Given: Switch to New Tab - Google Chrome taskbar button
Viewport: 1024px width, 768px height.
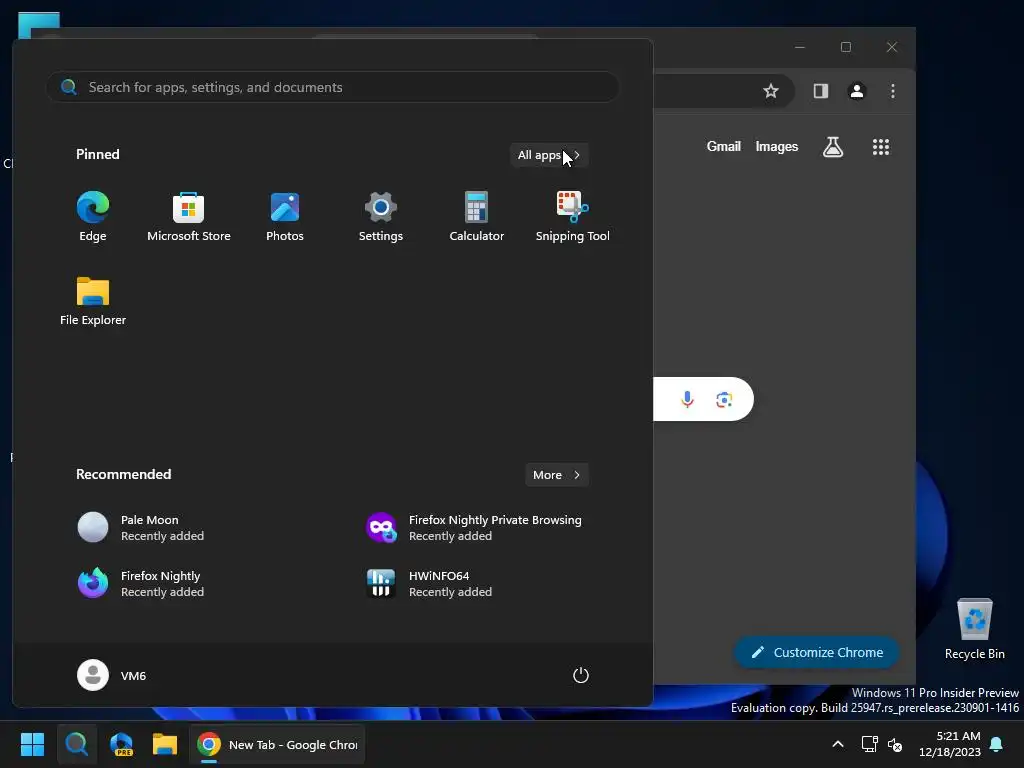Looking at the screenshot, I should 278,744.
